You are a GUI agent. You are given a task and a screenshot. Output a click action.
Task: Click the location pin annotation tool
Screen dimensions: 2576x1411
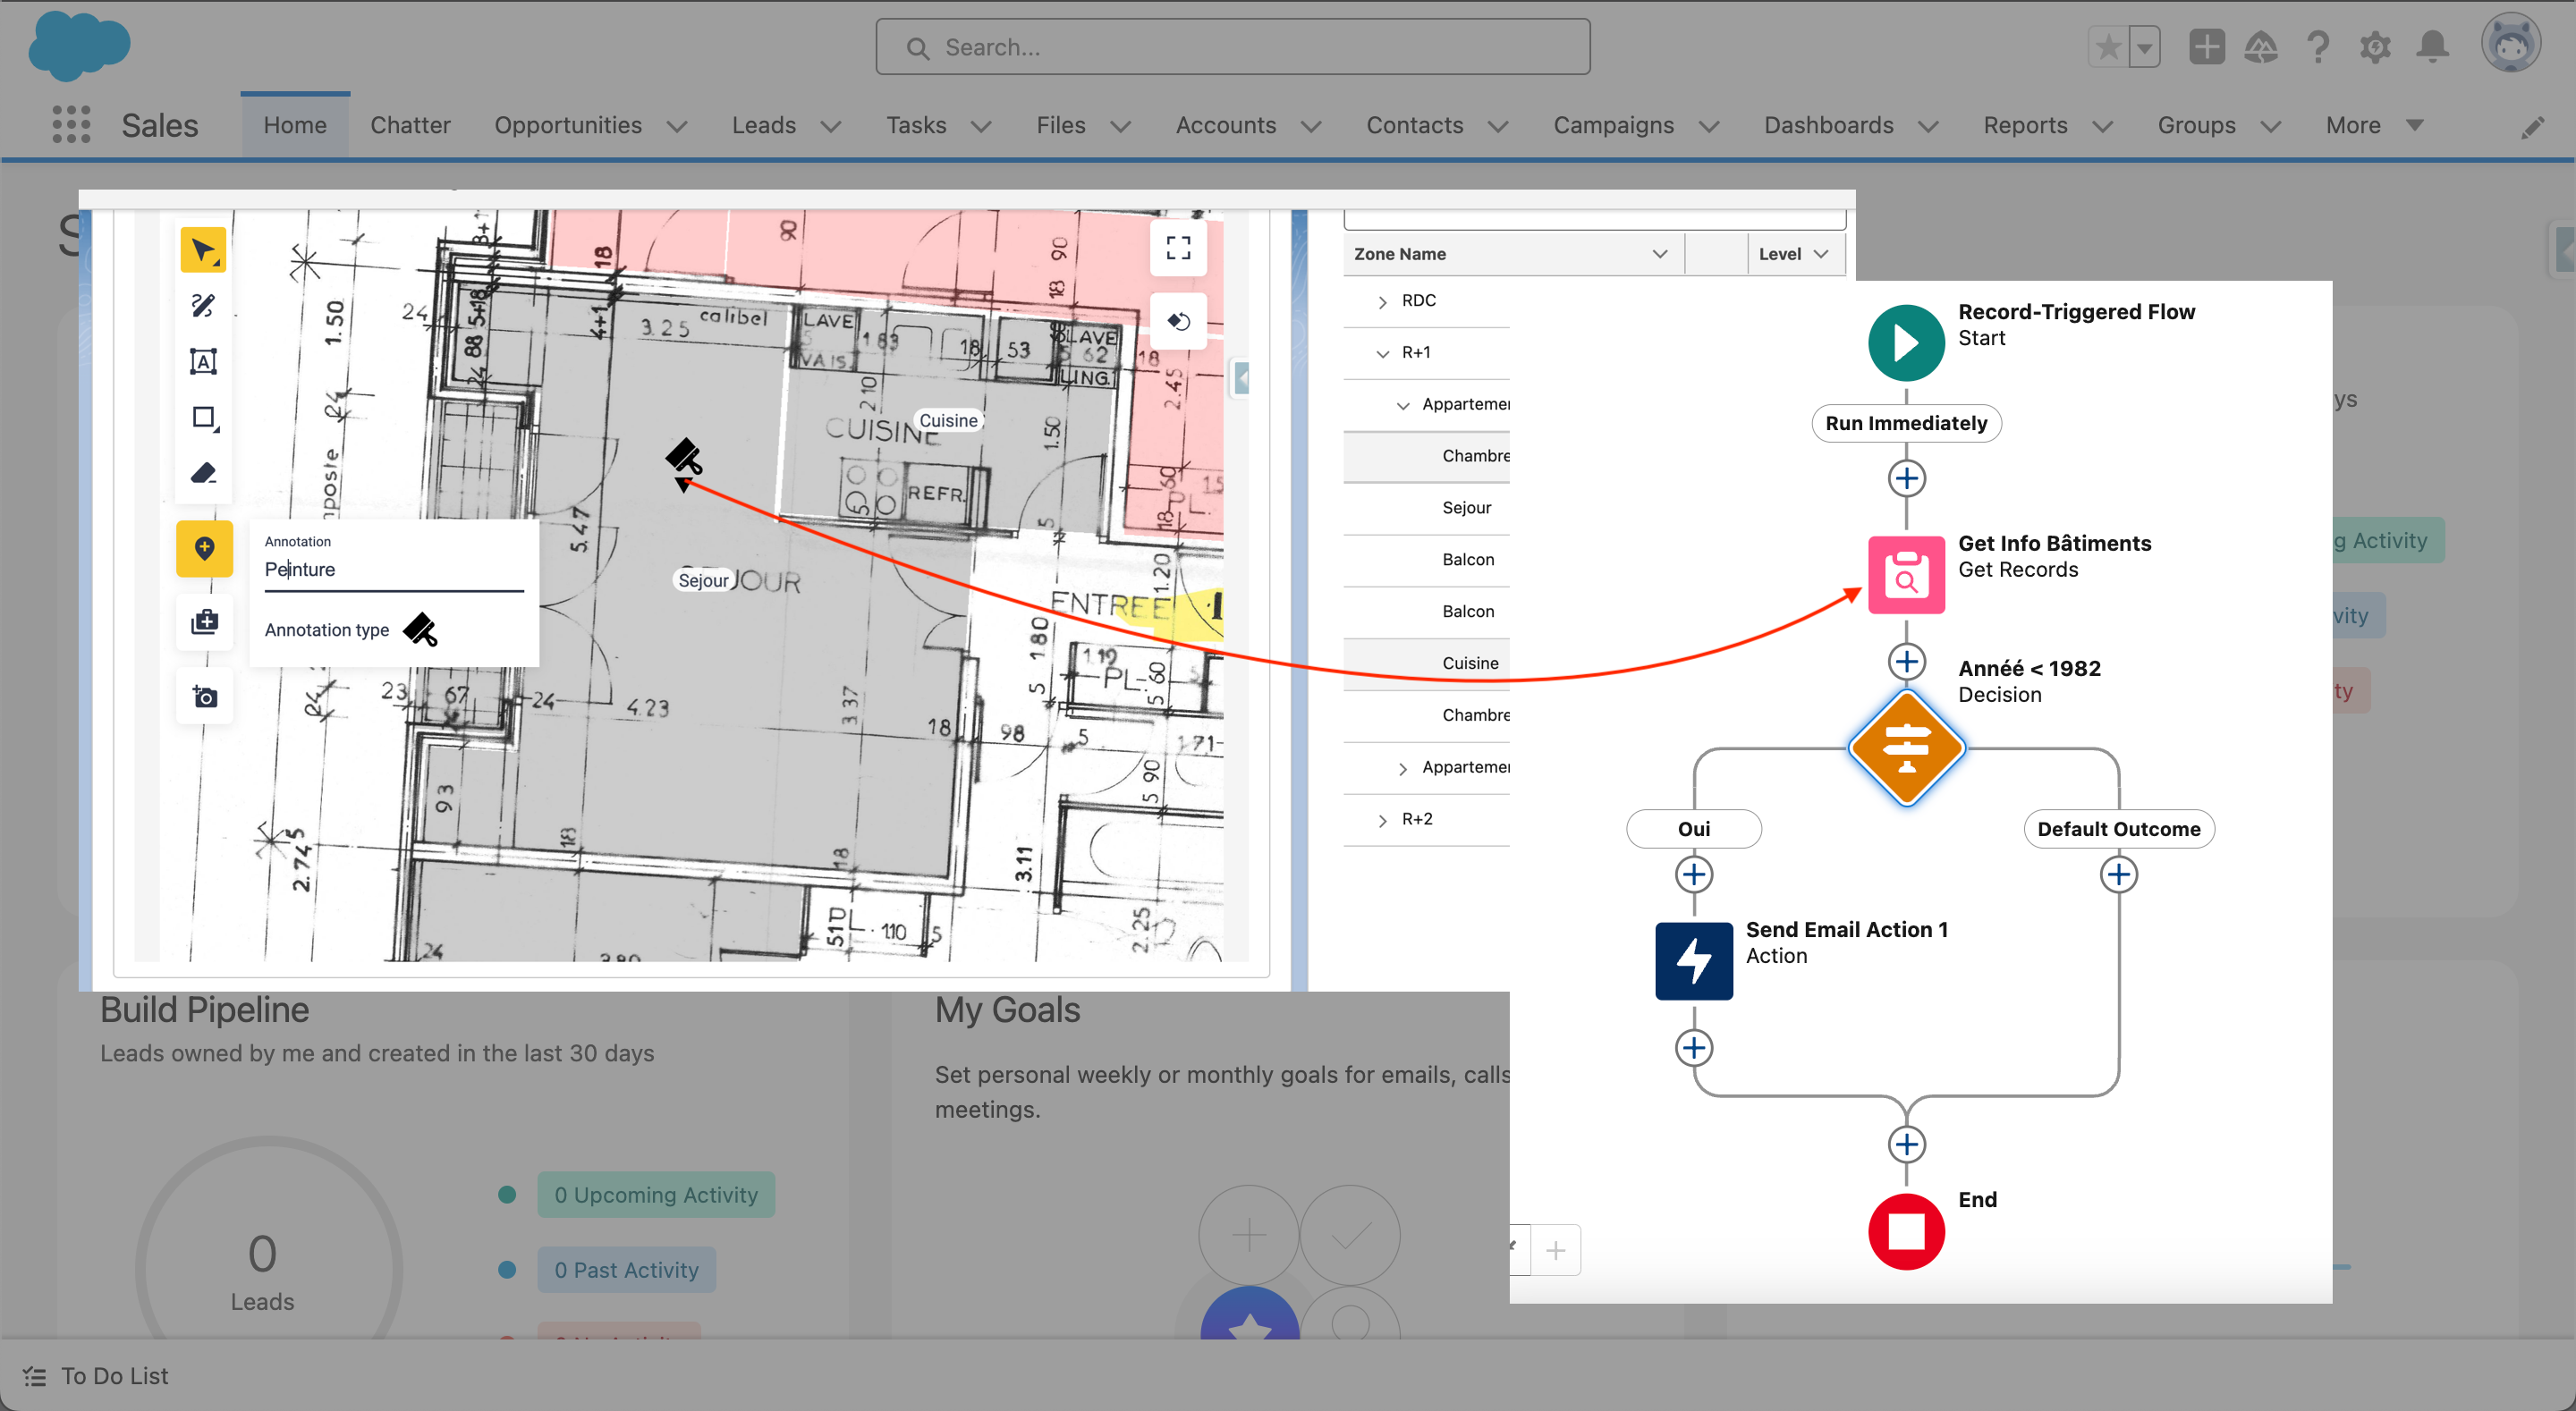(x=204, y=548)
